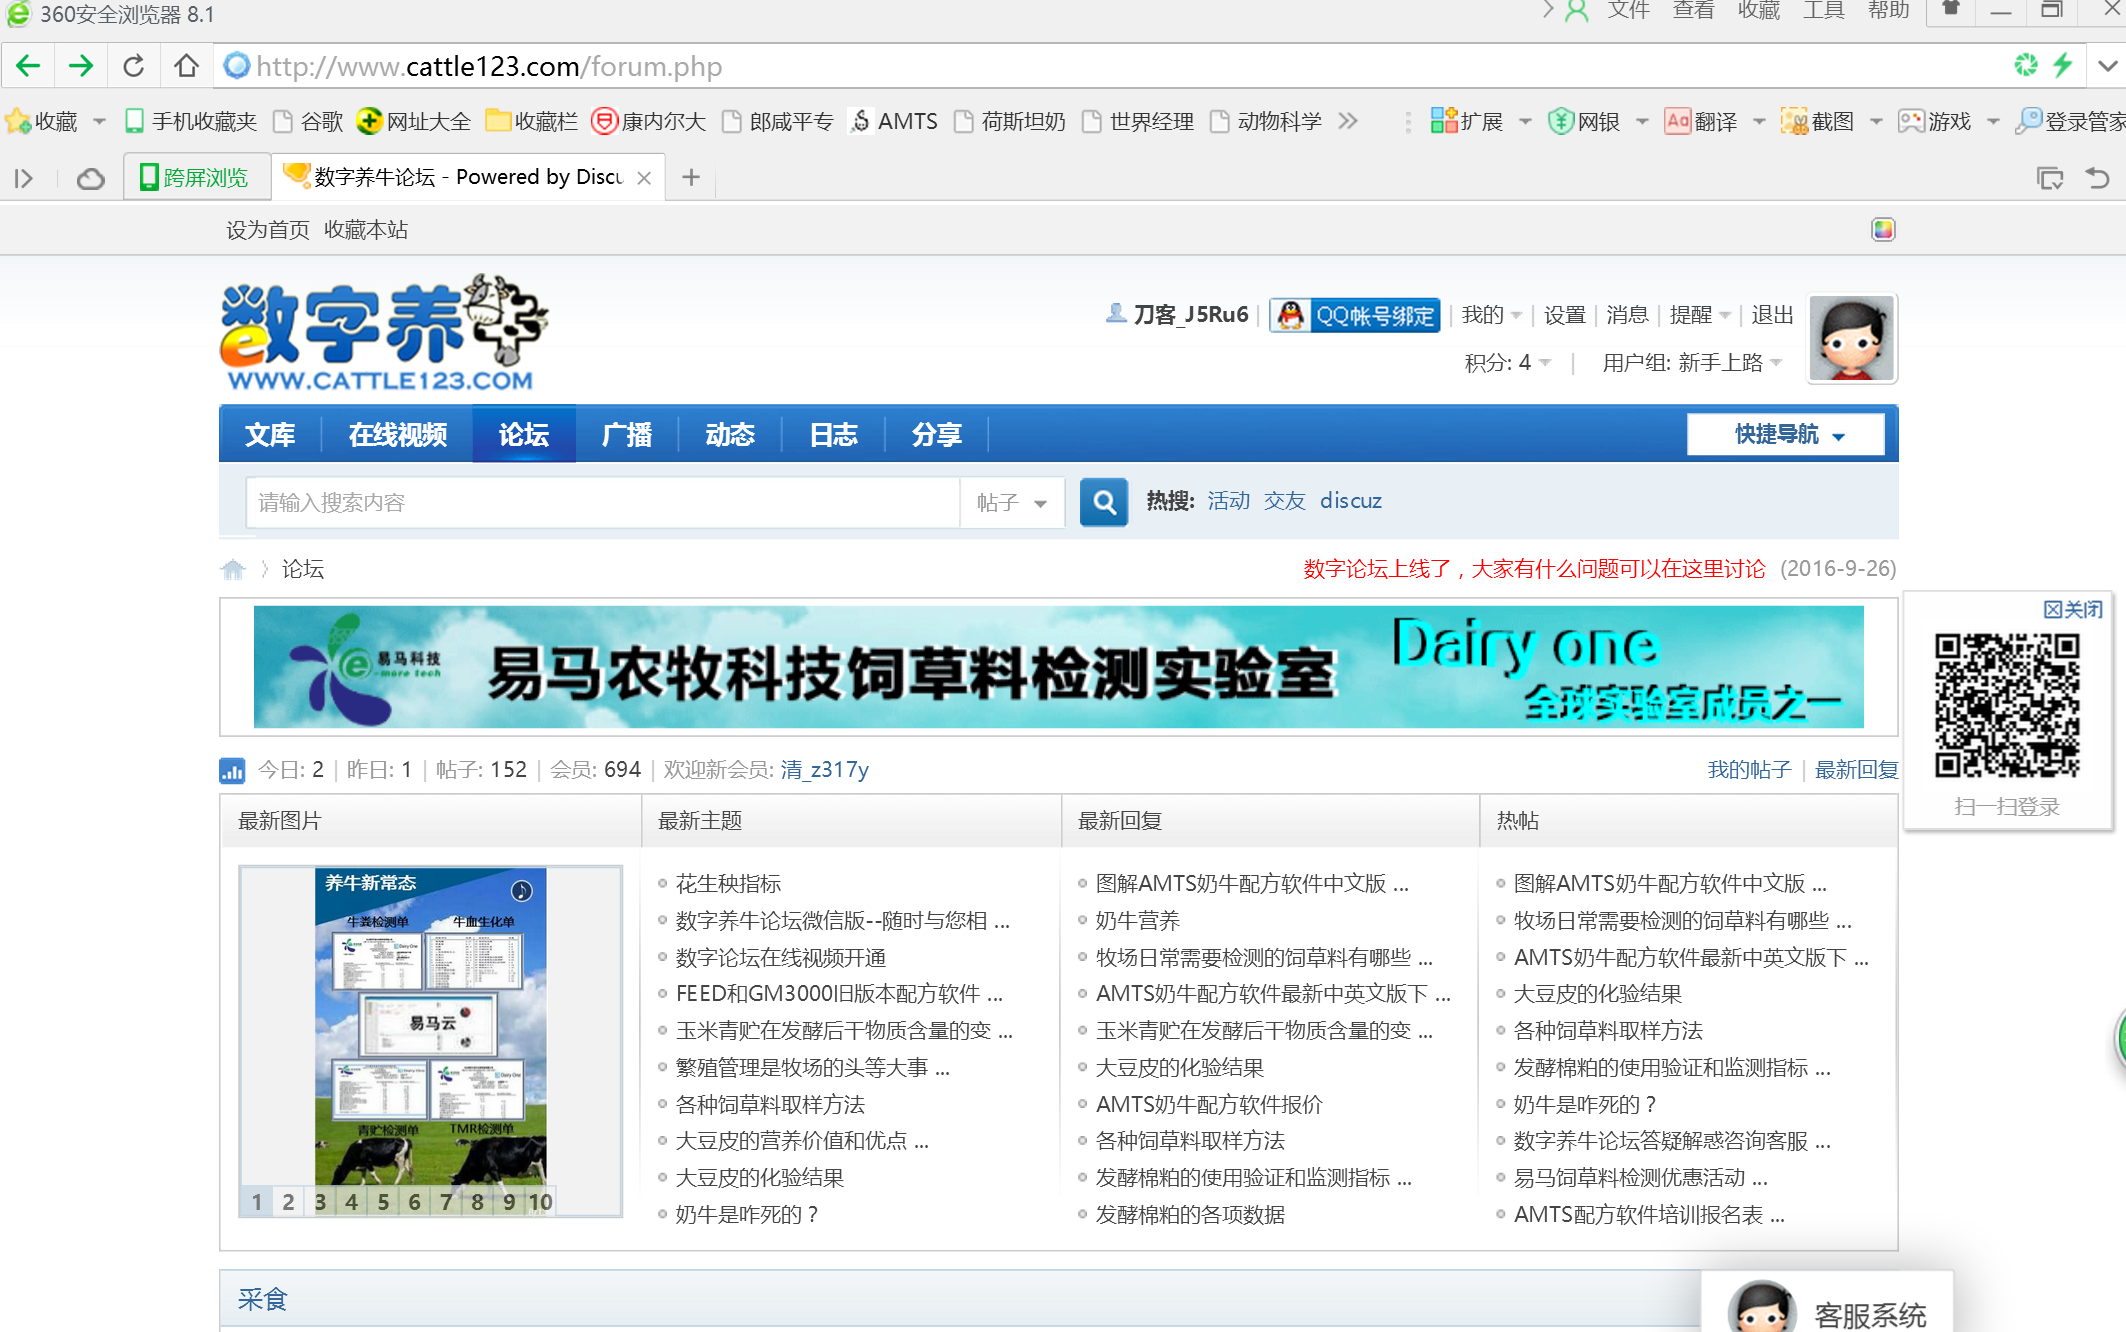Select the 在线视频 navigation tab

pyautogui.click(x=397, y=434)
